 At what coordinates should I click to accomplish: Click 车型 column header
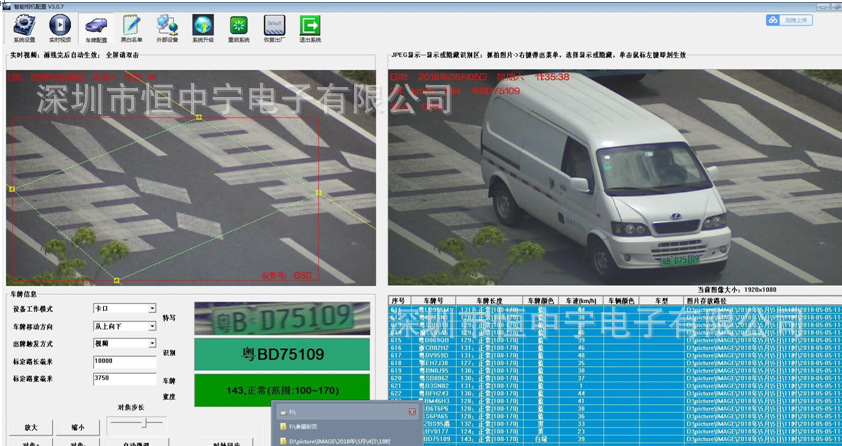coord(660,301)
